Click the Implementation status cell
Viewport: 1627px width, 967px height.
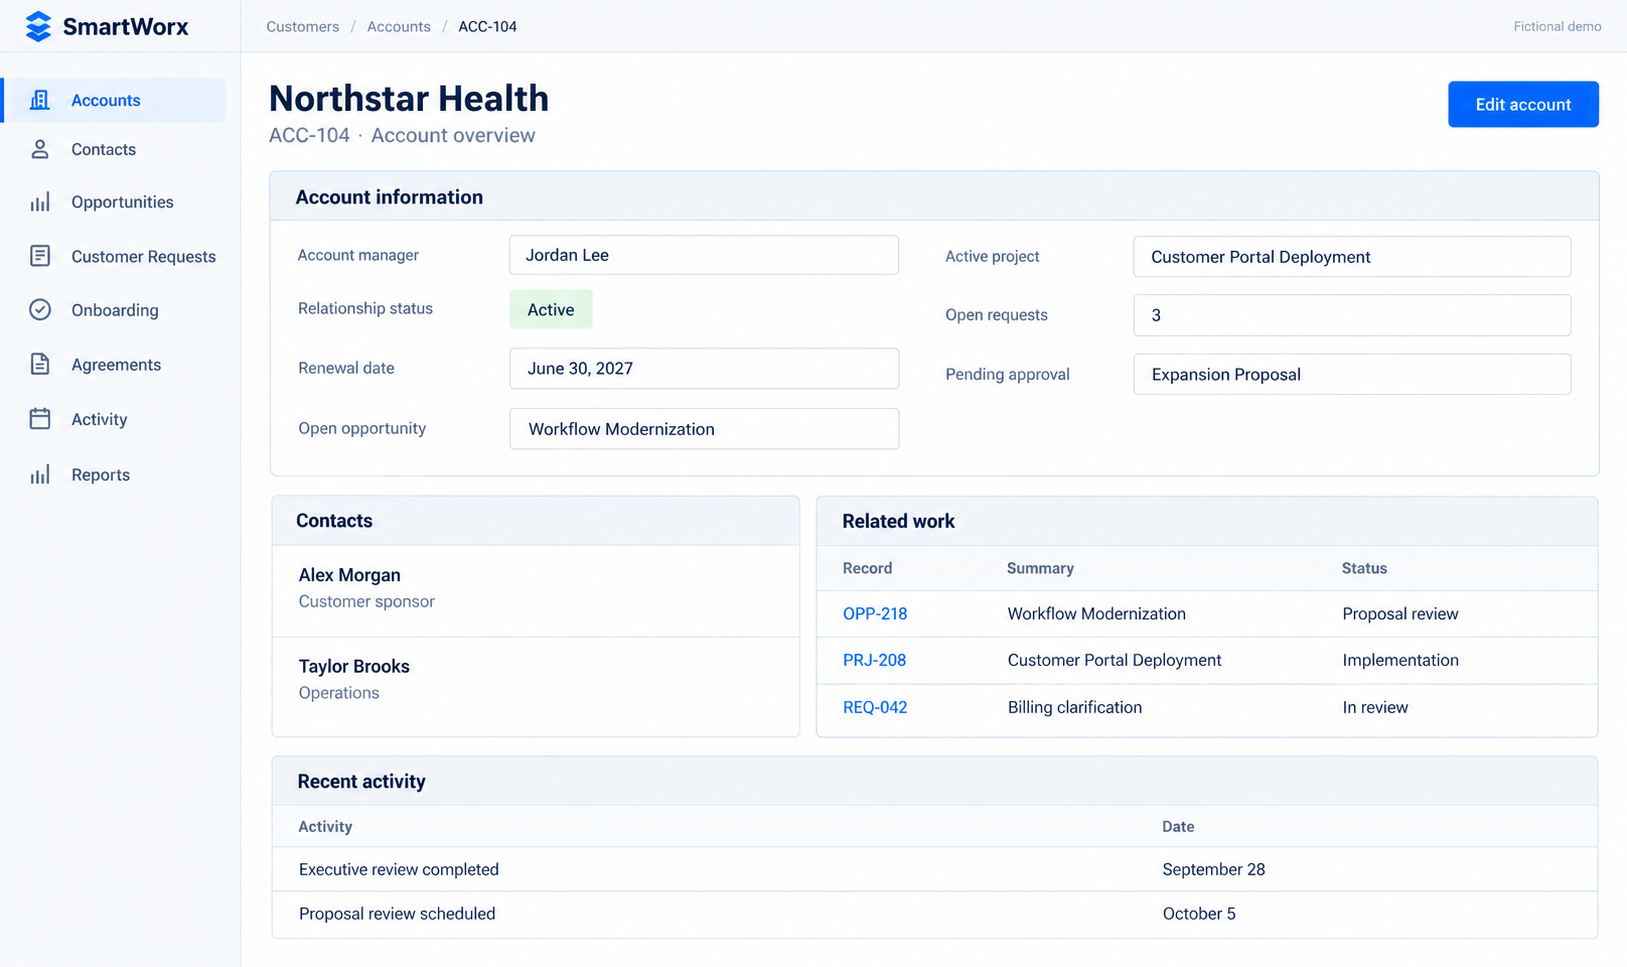click(1400, 660)
